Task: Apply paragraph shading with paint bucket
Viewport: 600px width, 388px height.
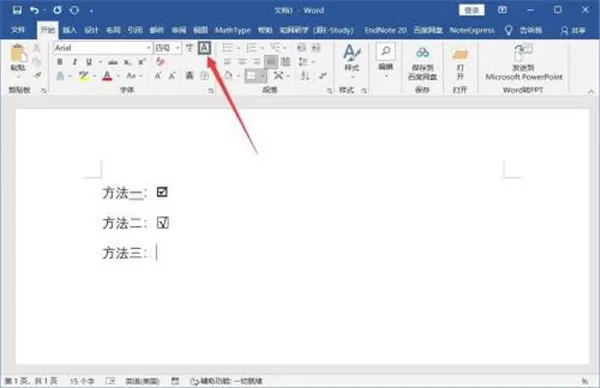Action: click(x=228, y=75)
